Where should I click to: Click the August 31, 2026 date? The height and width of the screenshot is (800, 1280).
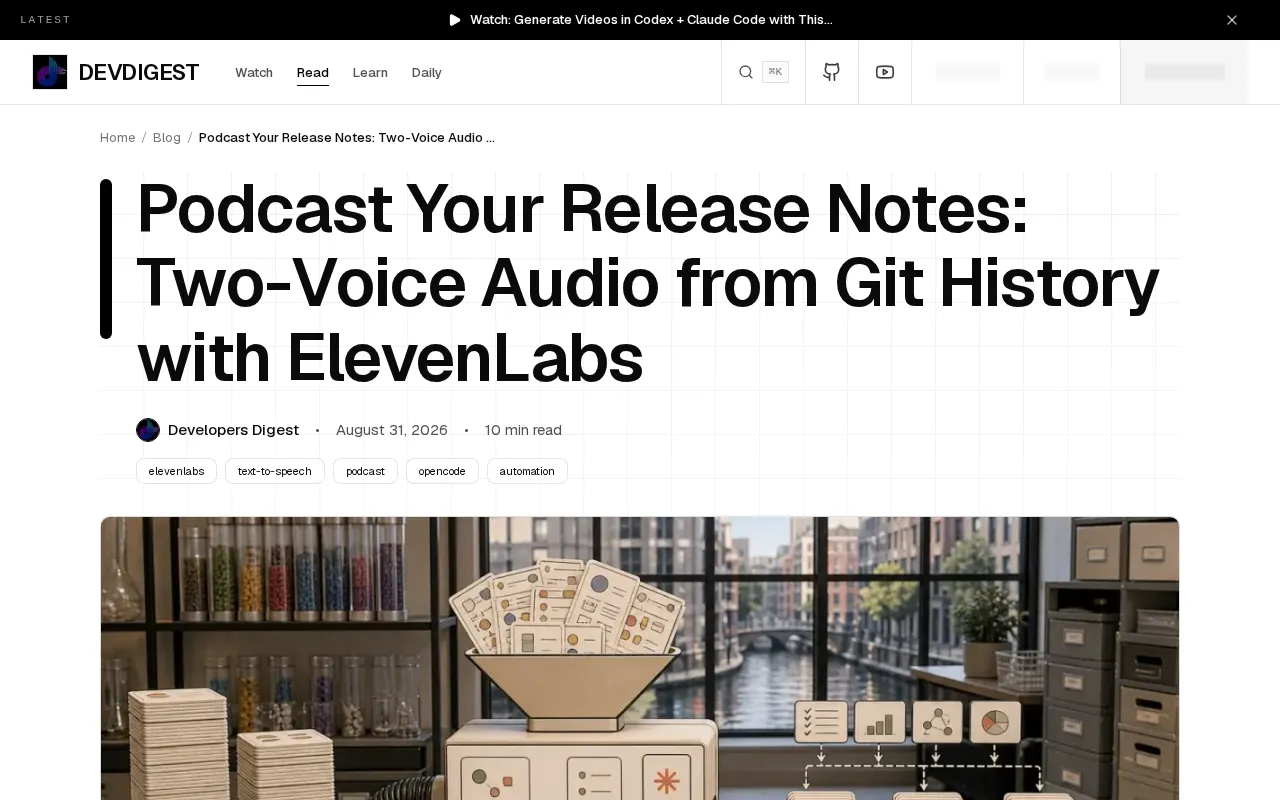click(392, 430)
